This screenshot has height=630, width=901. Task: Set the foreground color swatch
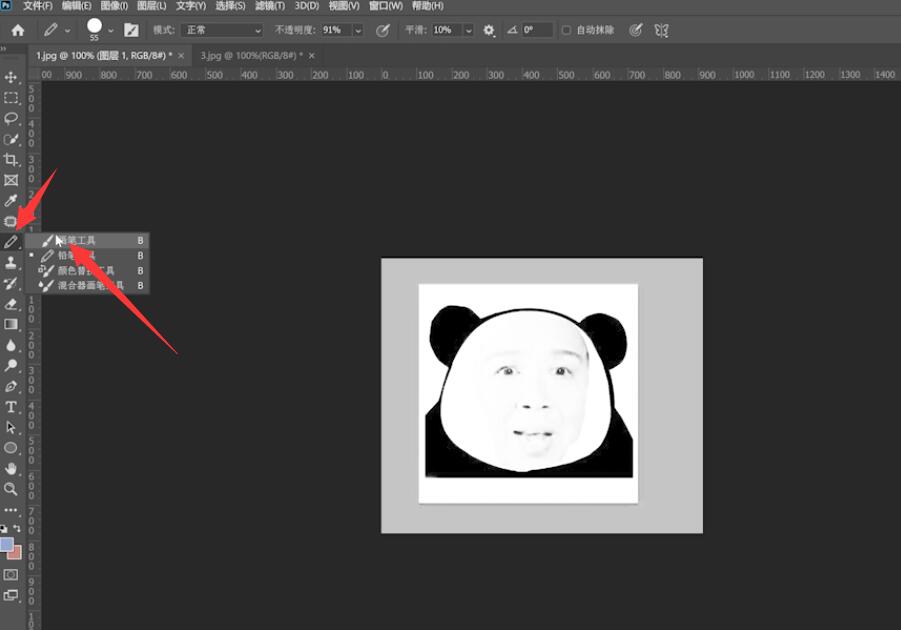point(6,544)
